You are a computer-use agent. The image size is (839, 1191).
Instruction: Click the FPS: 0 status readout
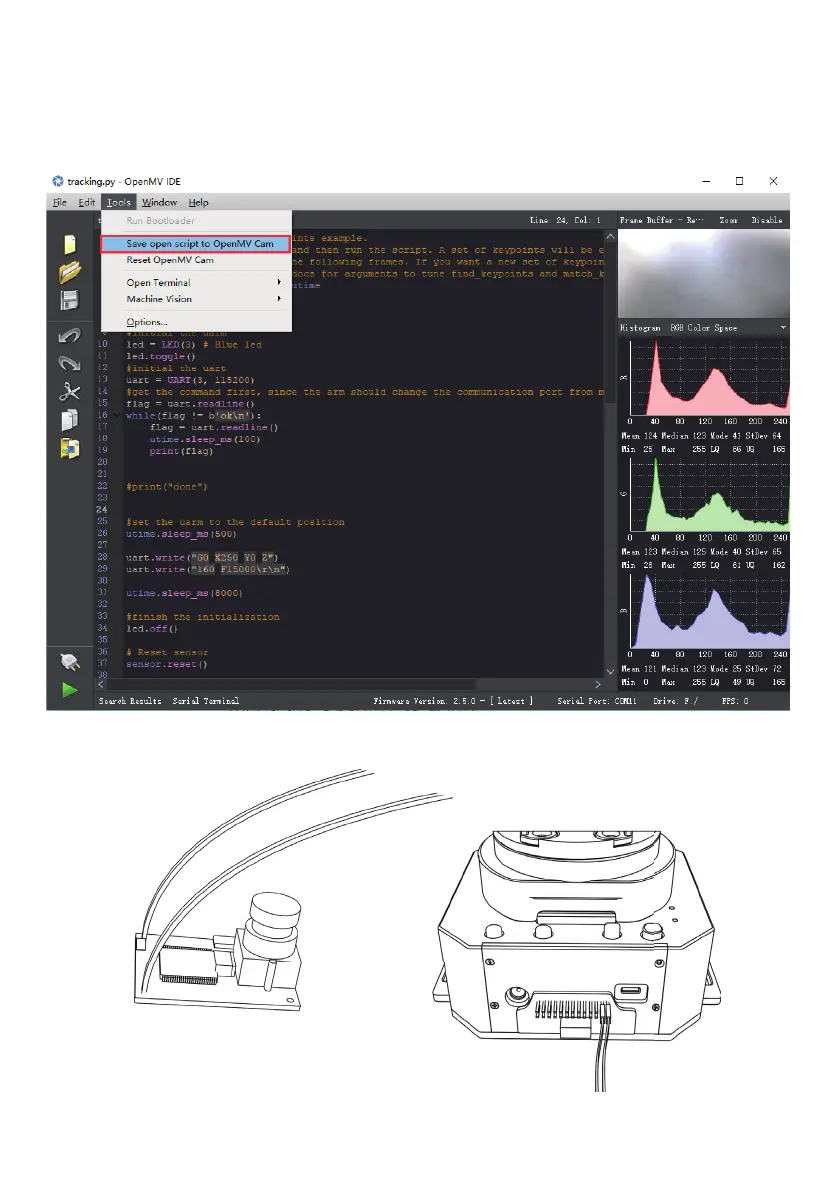[x=735, y=701]
